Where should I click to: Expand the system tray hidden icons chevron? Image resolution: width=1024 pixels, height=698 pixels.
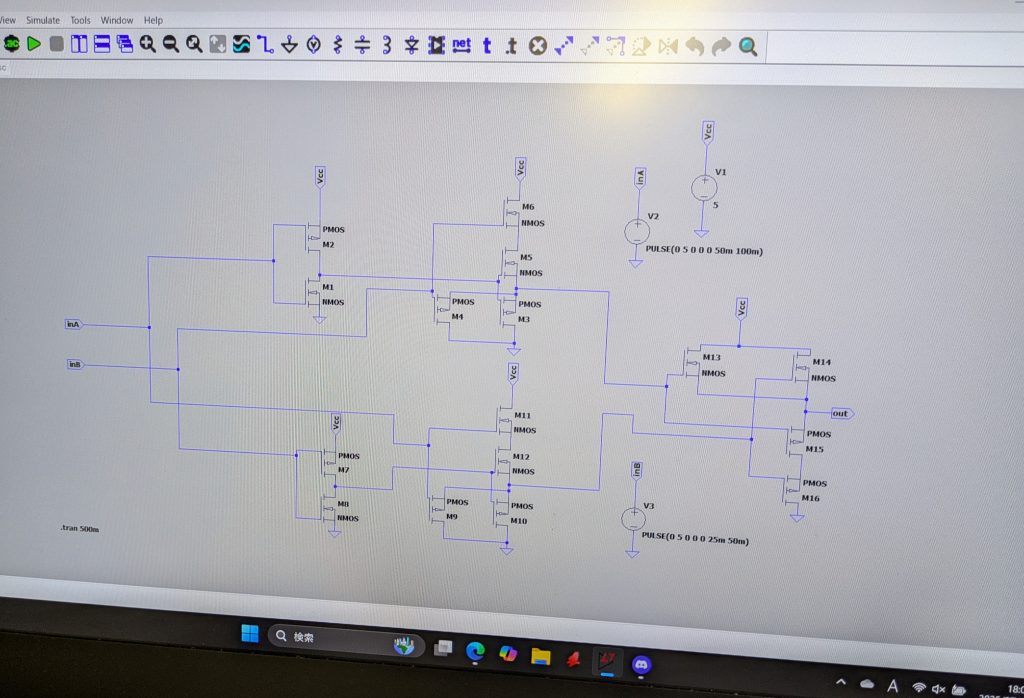(841, 682)
